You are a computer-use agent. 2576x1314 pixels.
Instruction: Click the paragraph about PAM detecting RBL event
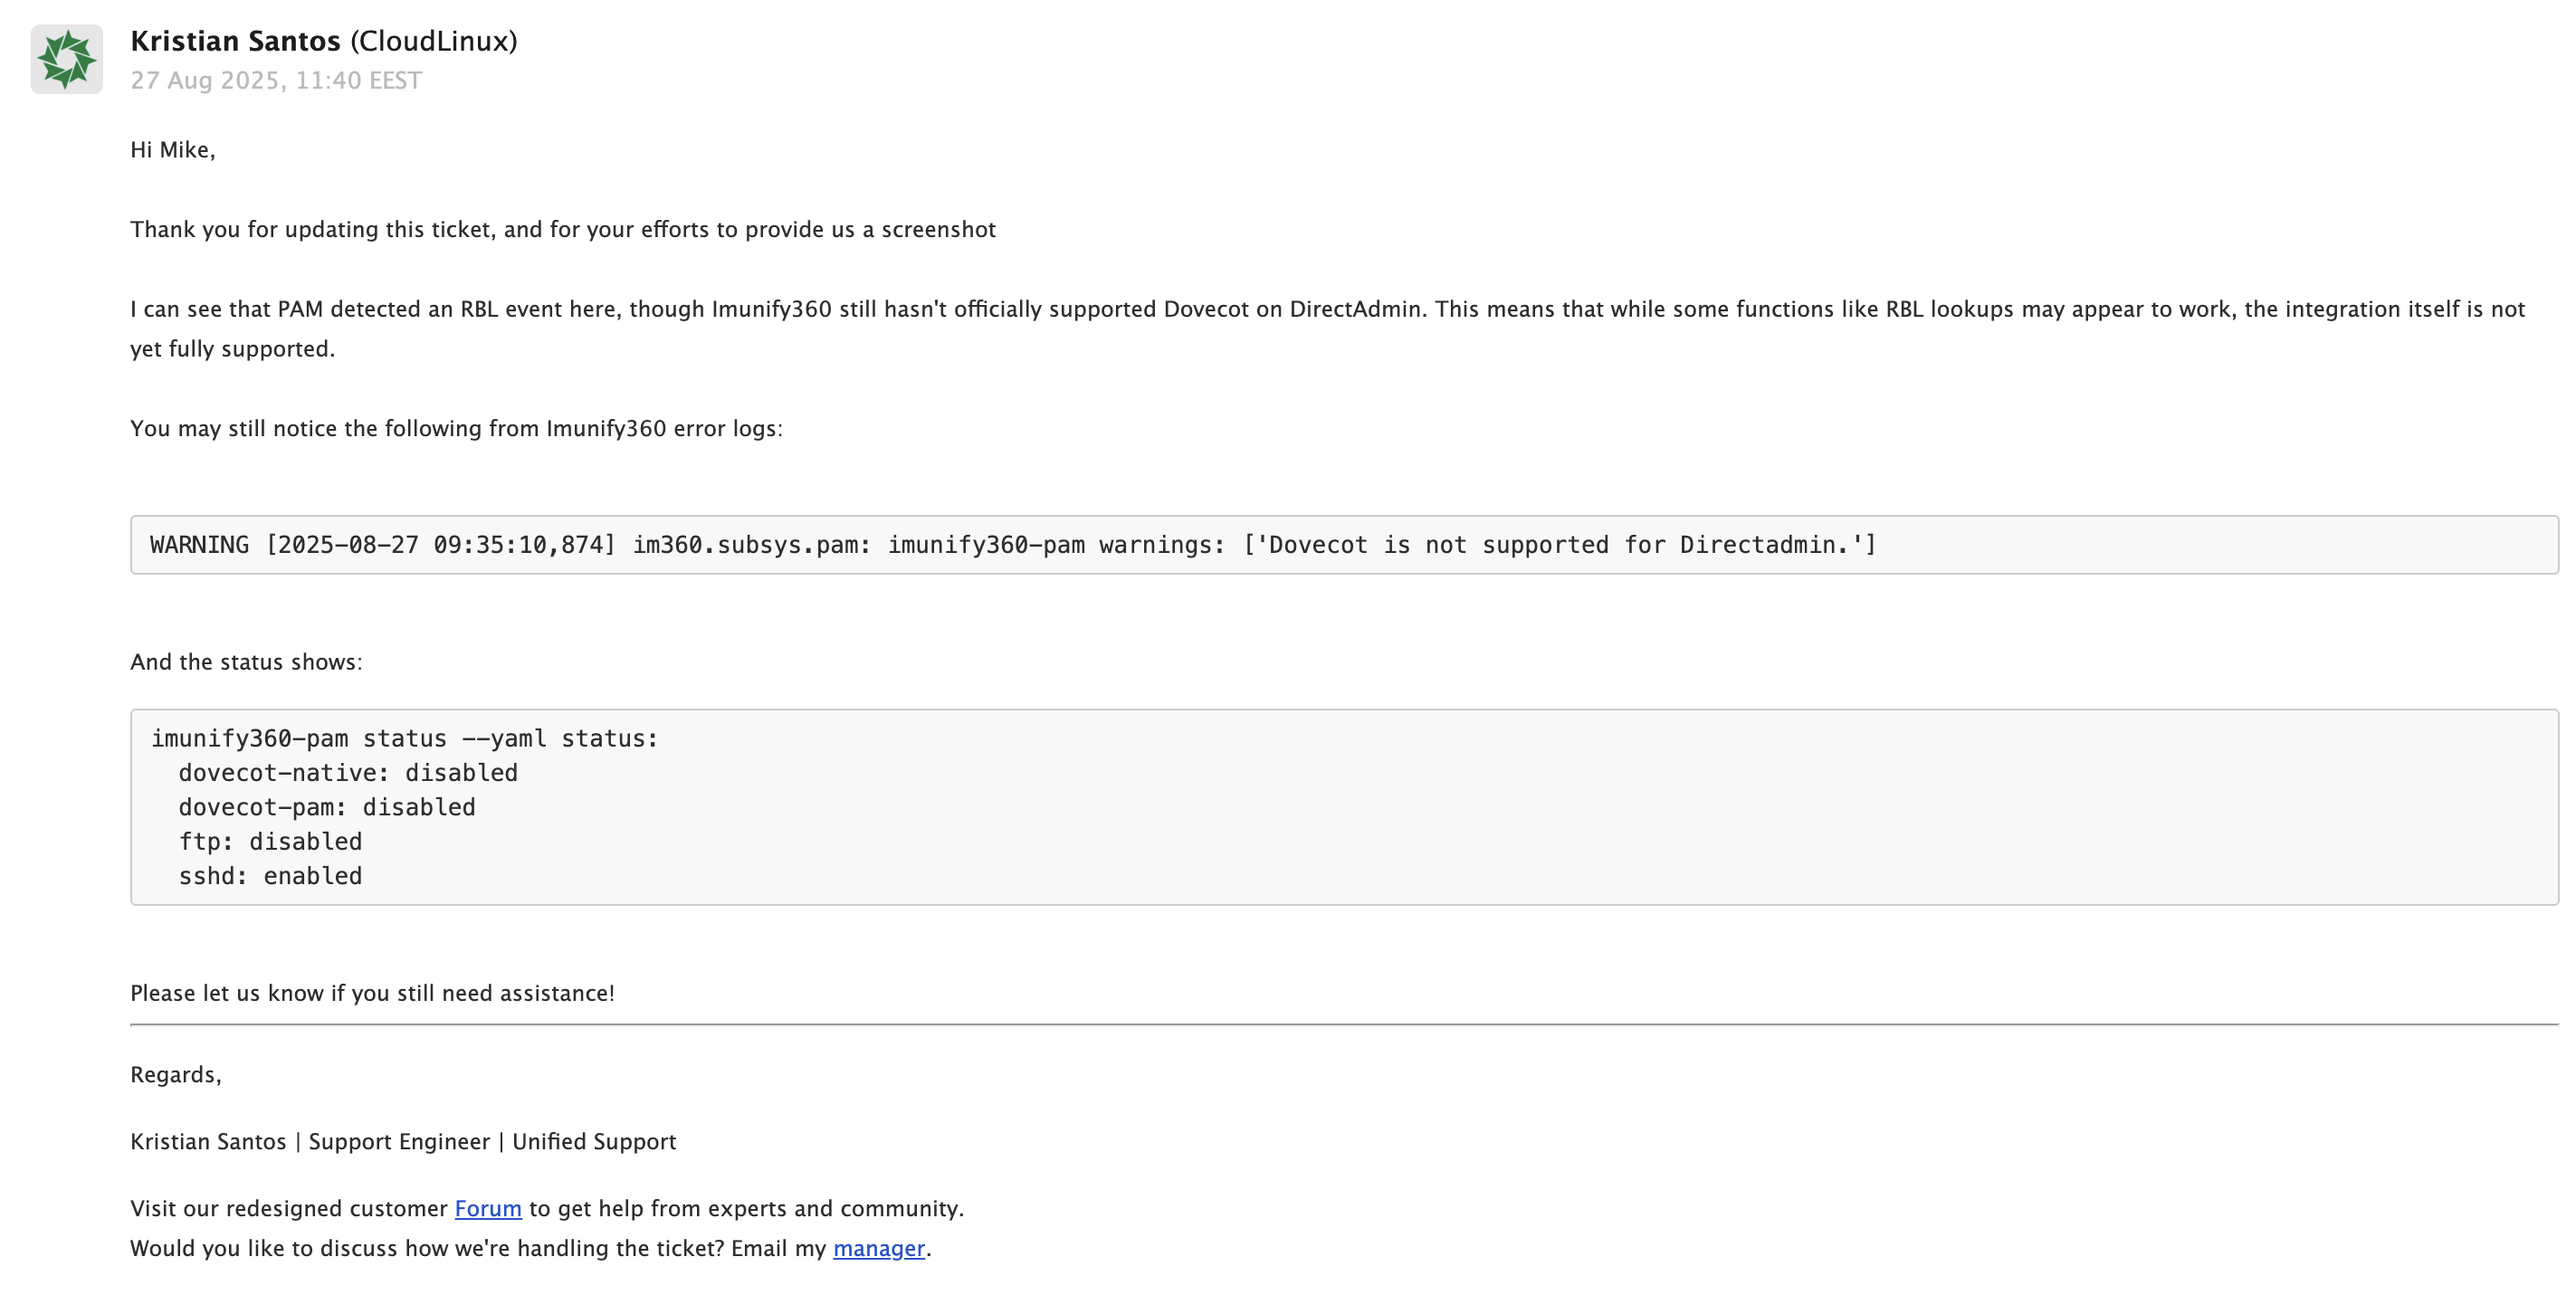tap(1328, 328)
